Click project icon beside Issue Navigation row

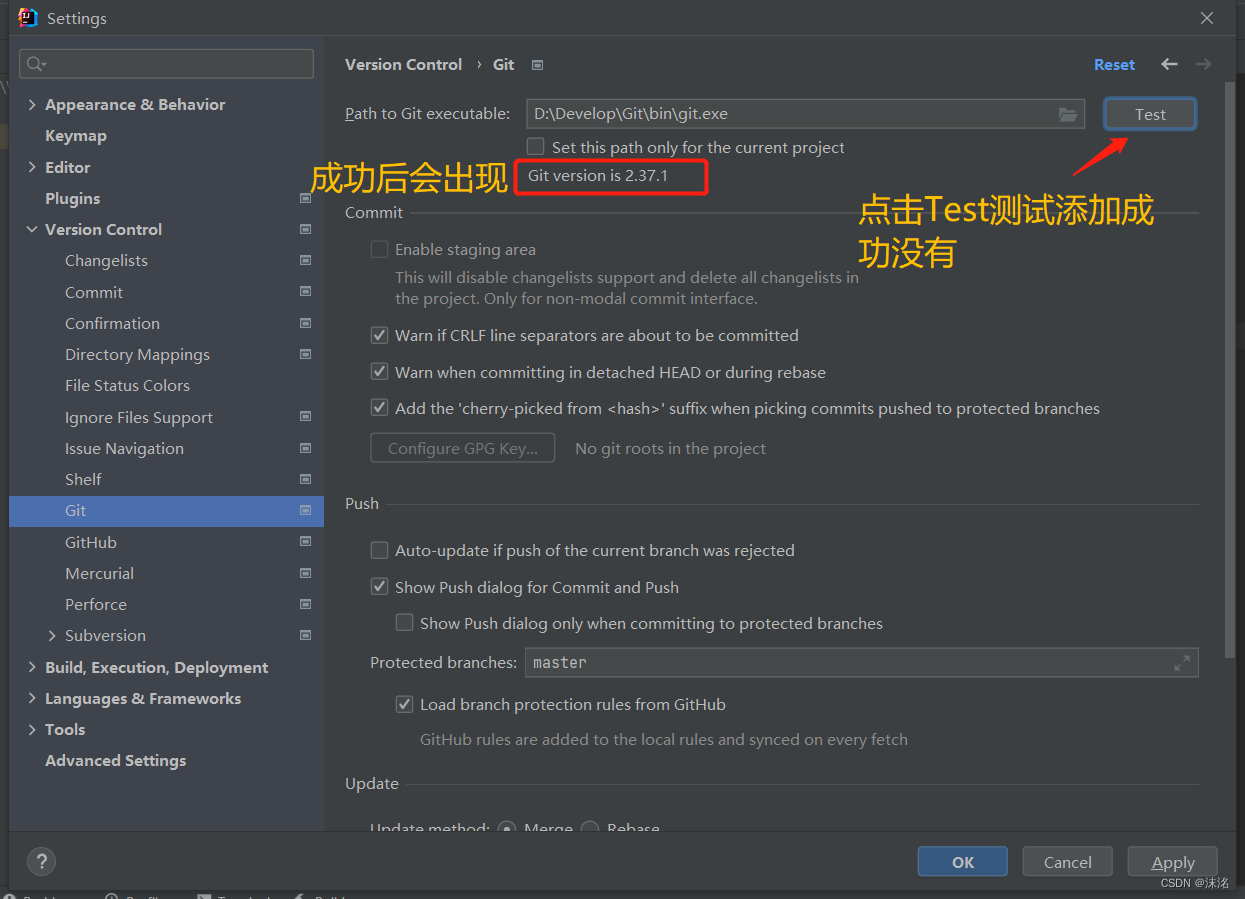tap(305, 448)
